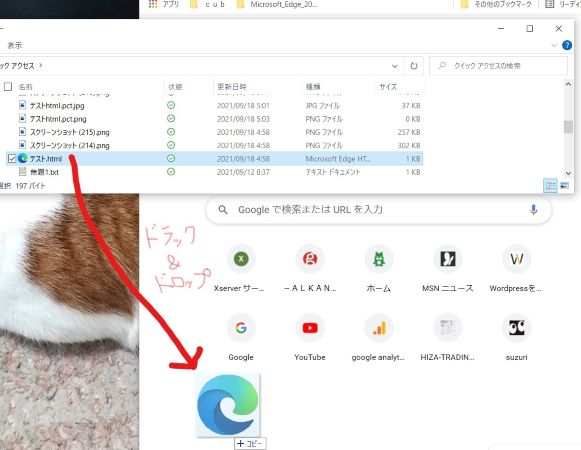Open the YouTube shortcut icon
This screenshot has height=450, width=581.
[x=310, y=328]
